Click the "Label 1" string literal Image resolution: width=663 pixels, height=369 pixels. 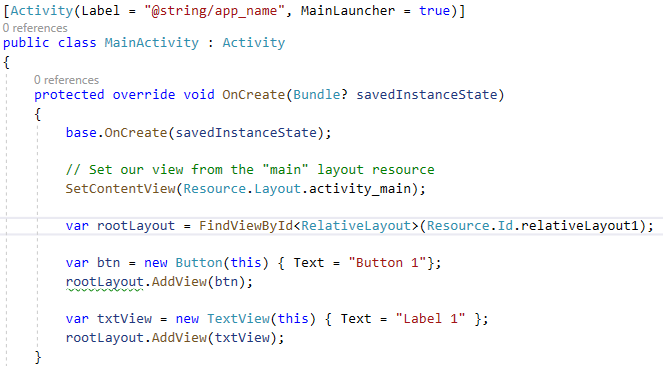point(430,319)
